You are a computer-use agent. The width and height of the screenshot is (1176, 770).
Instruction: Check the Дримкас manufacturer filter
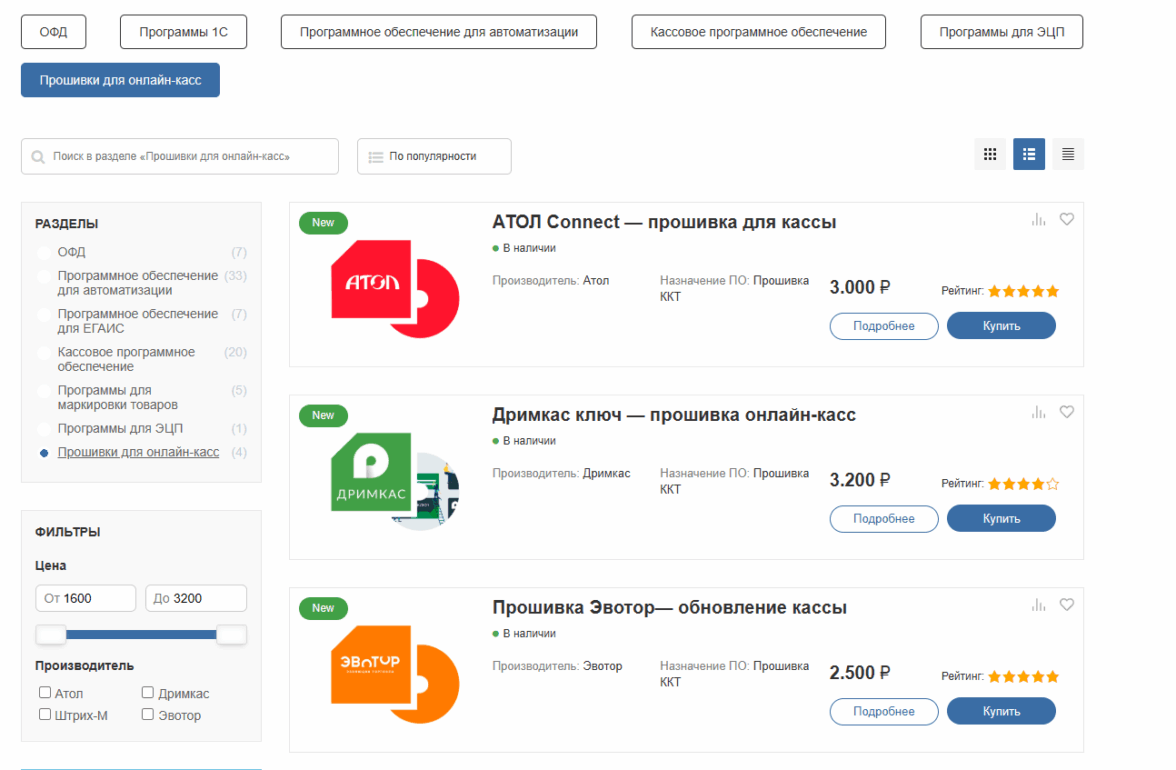(x=148, y=693)
